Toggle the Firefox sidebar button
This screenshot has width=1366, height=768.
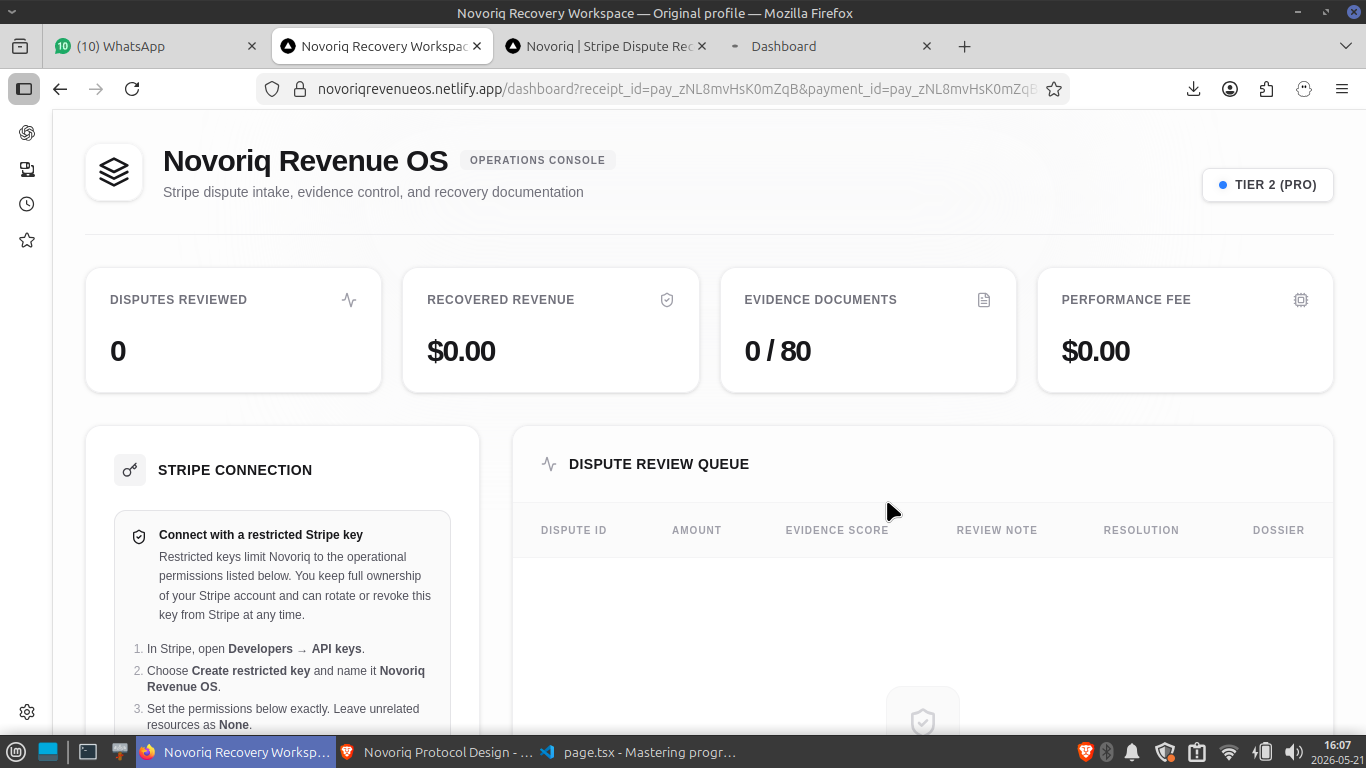tap(24, 89)
